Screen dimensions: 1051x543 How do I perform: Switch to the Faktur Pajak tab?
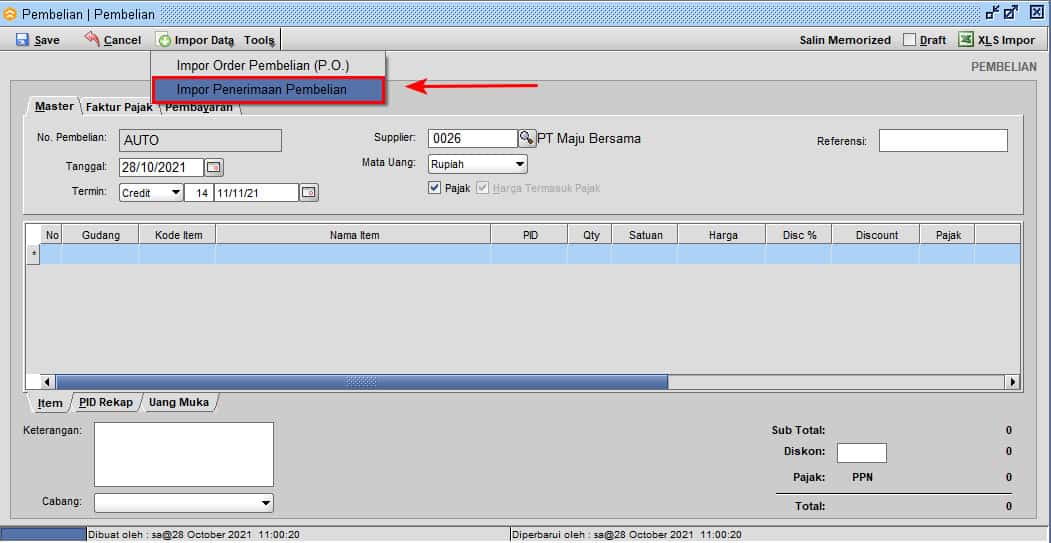pos(118,107)
